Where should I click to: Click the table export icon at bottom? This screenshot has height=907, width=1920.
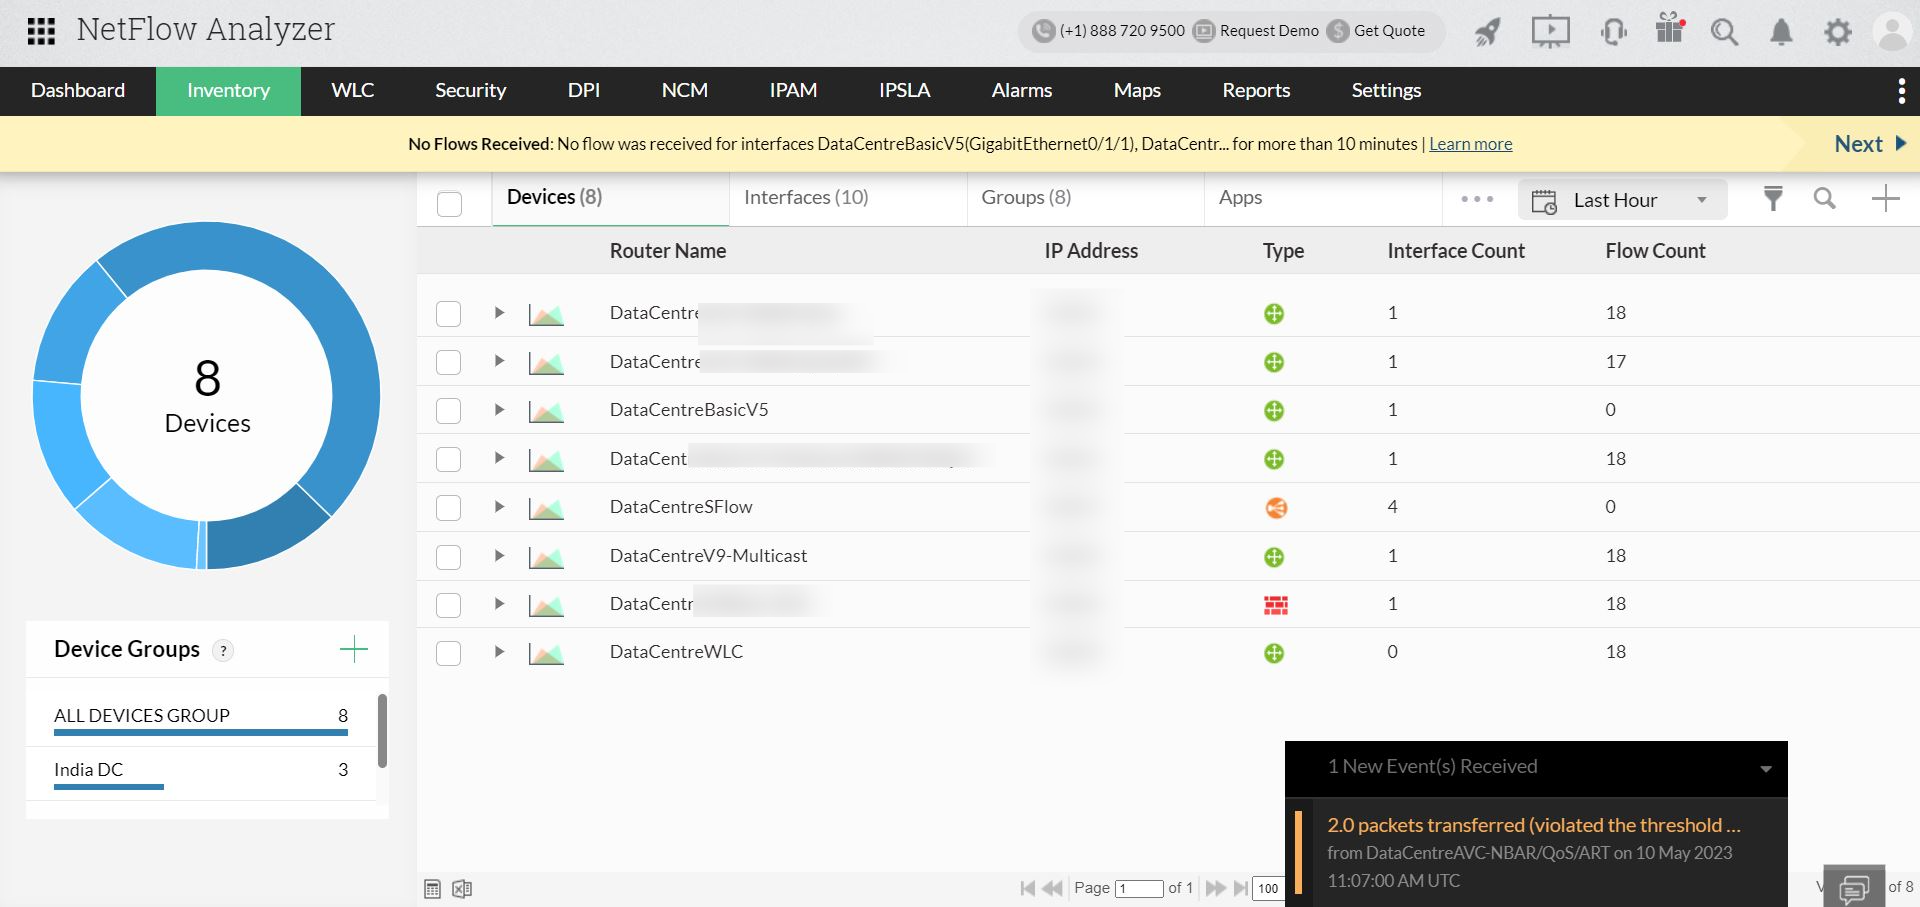432,889
